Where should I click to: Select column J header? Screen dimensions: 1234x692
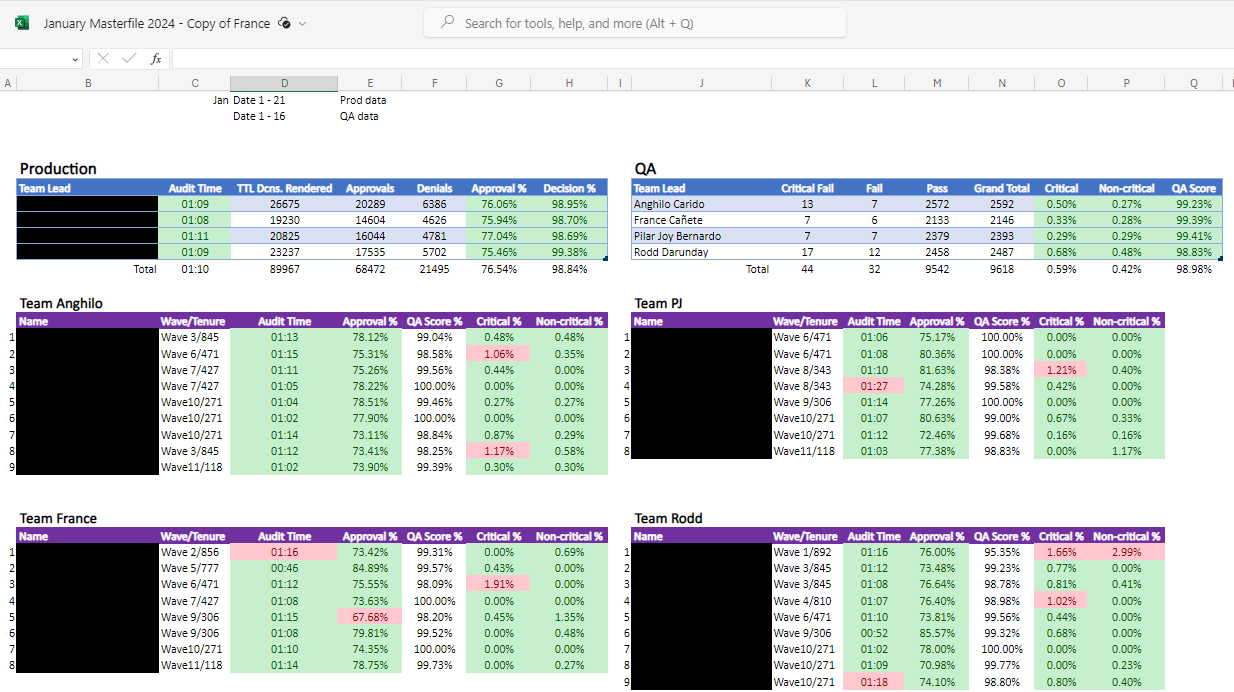tap(701, 83)
